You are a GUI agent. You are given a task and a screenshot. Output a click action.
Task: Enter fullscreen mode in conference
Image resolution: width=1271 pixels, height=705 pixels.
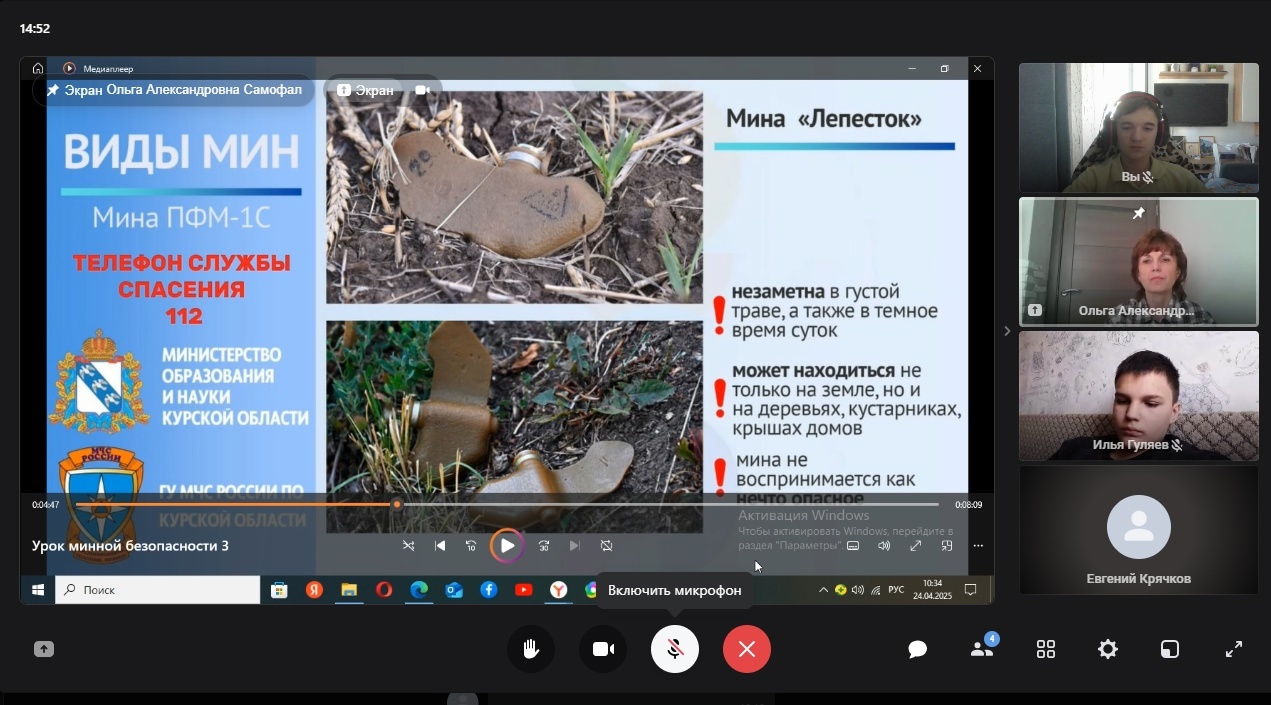[1234, 649]
